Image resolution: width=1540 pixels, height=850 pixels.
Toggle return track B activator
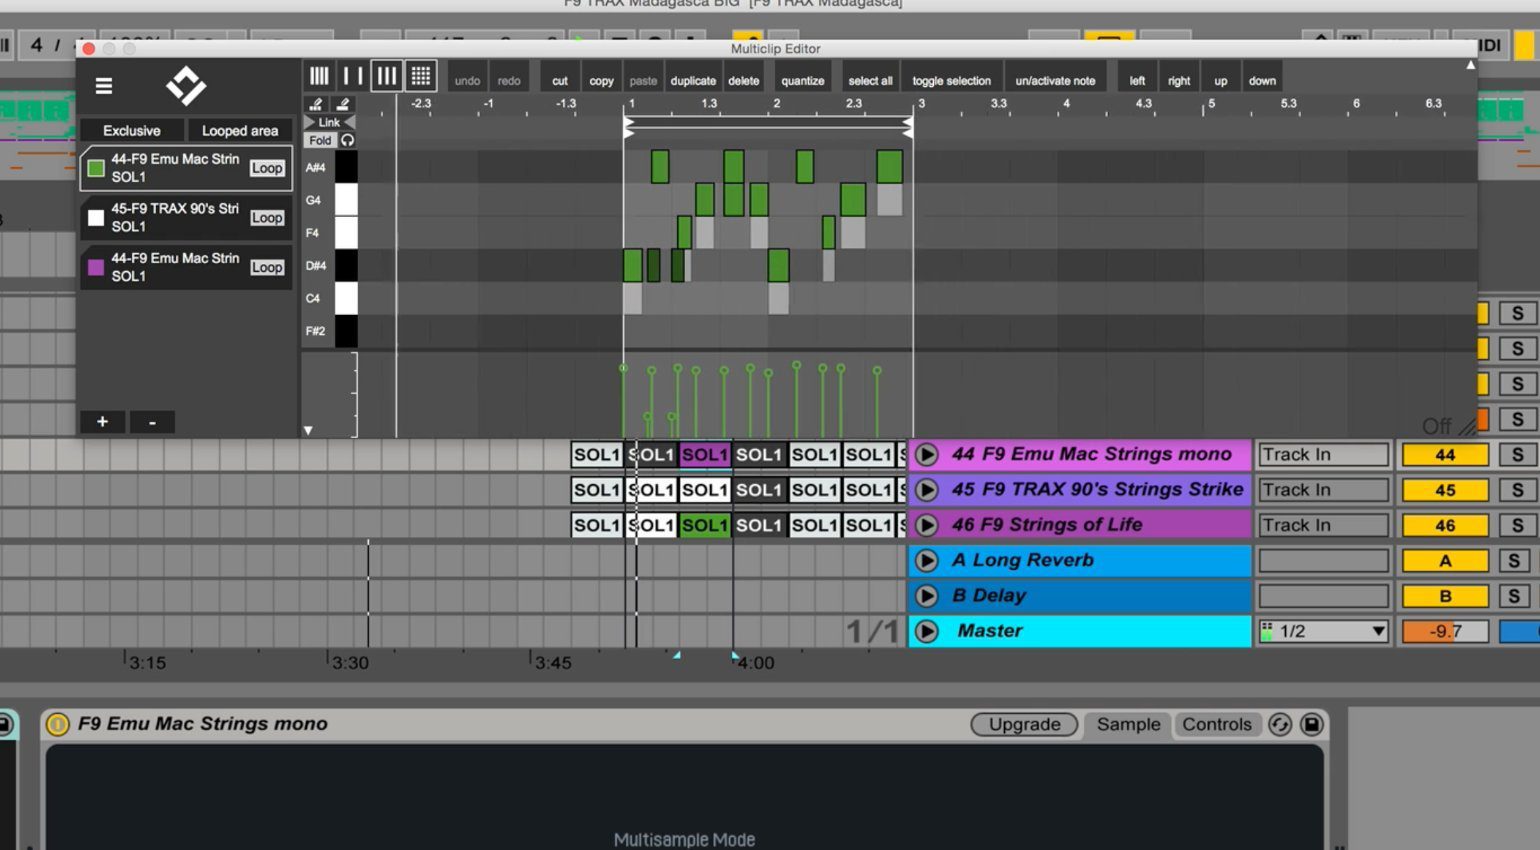1445,596
